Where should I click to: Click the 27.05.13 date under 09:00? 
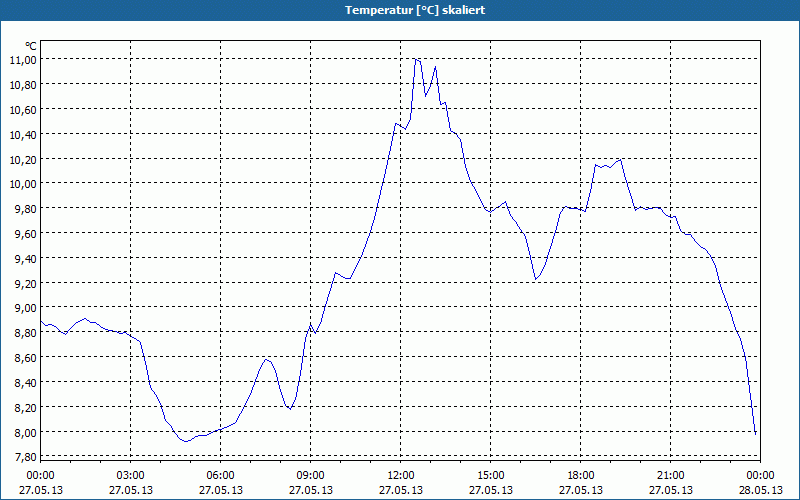coord(311,490)
